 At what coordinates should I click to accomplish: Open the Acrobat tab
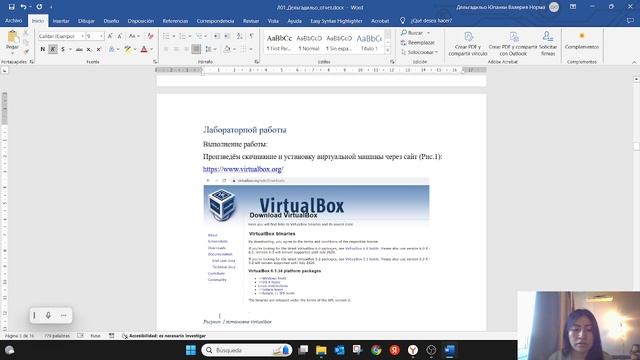tap(380, 21)
